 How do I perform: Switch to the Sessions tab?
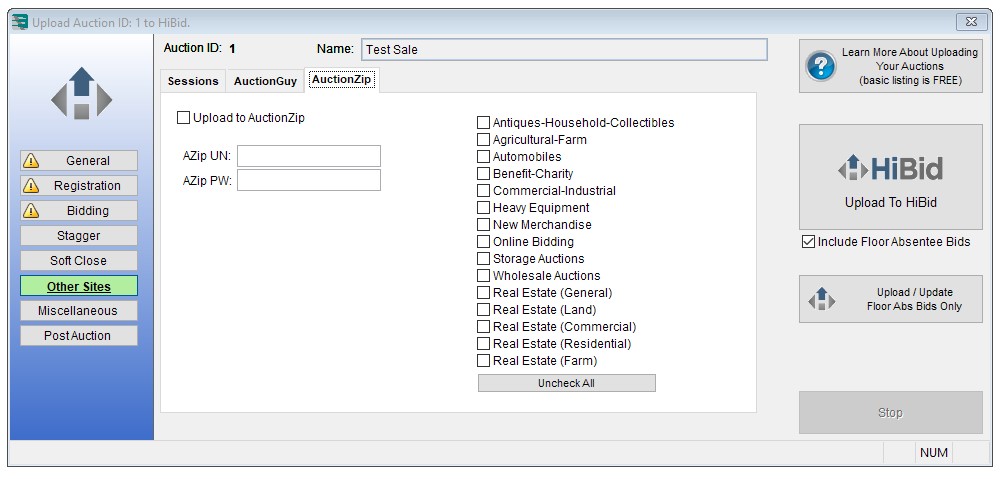pos(193,81)
